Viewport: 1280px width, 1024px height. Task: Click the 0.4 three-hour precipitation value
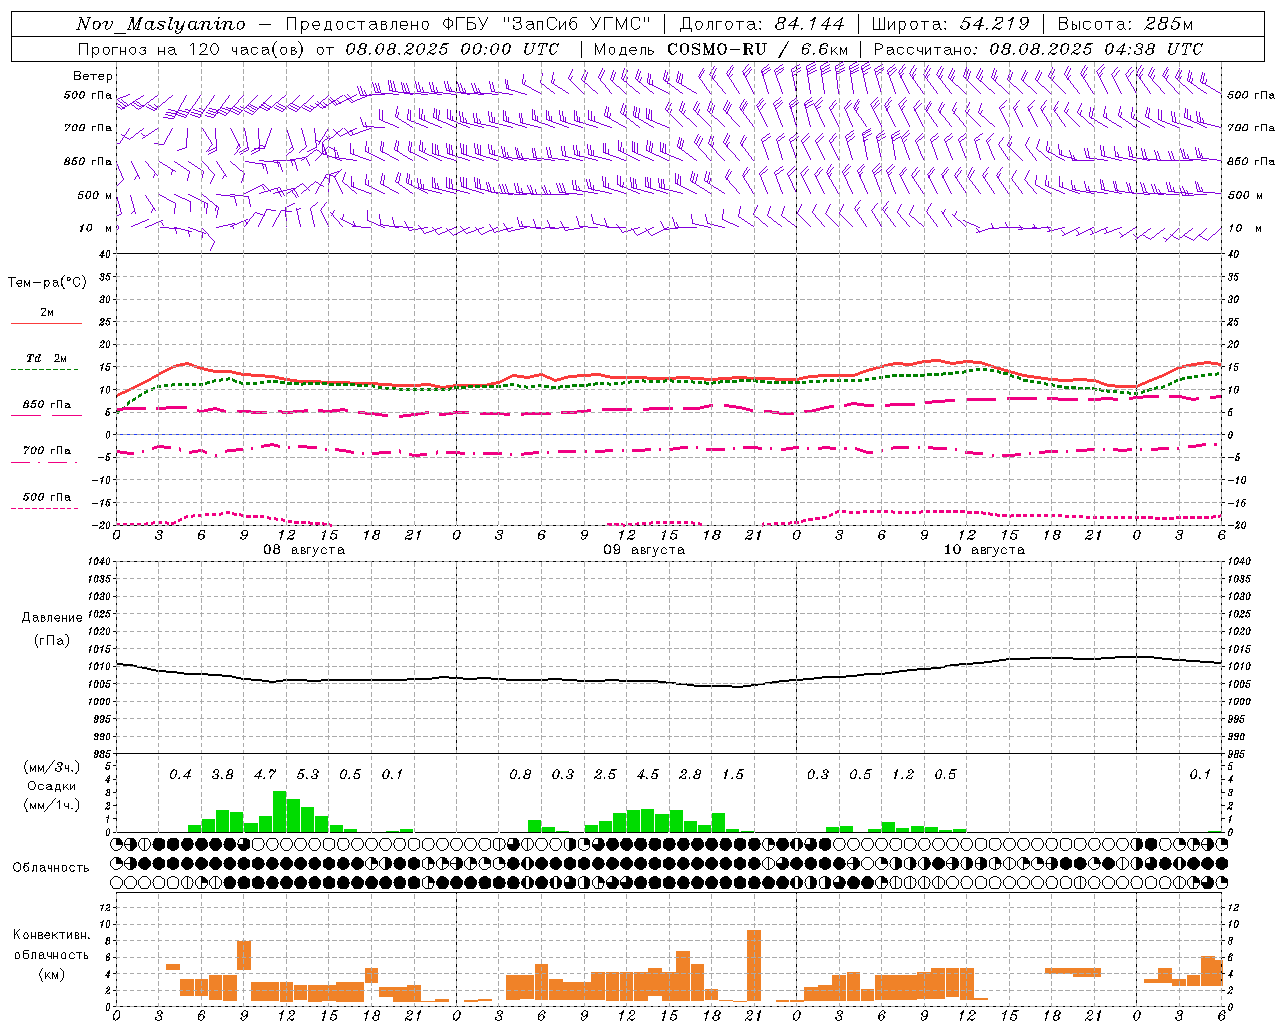tap(180, 775)
